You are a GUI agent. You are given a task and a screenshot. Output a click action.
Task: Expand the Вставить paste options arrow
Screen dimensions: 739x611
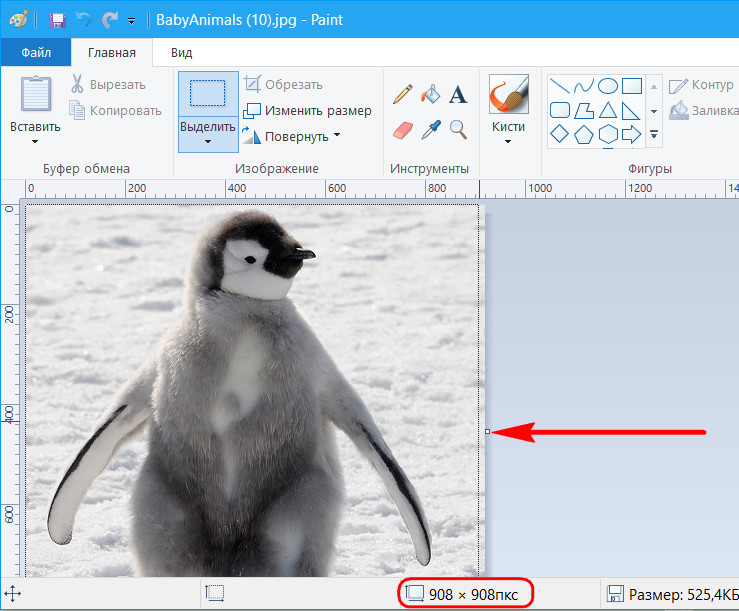pos(35,141)
